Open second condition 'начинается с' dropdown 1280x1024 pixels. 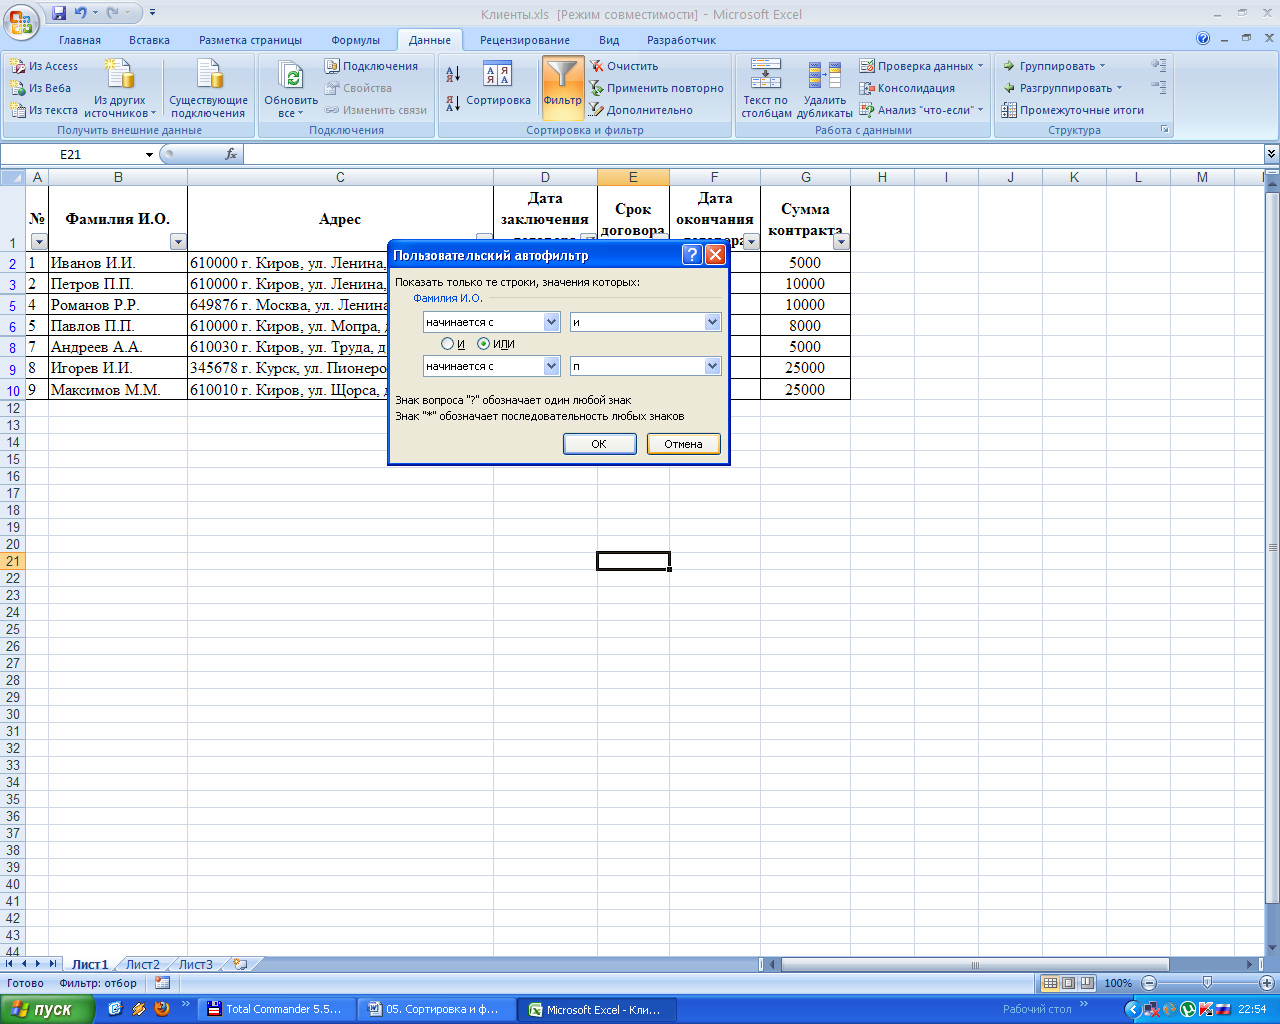(551, 366)
